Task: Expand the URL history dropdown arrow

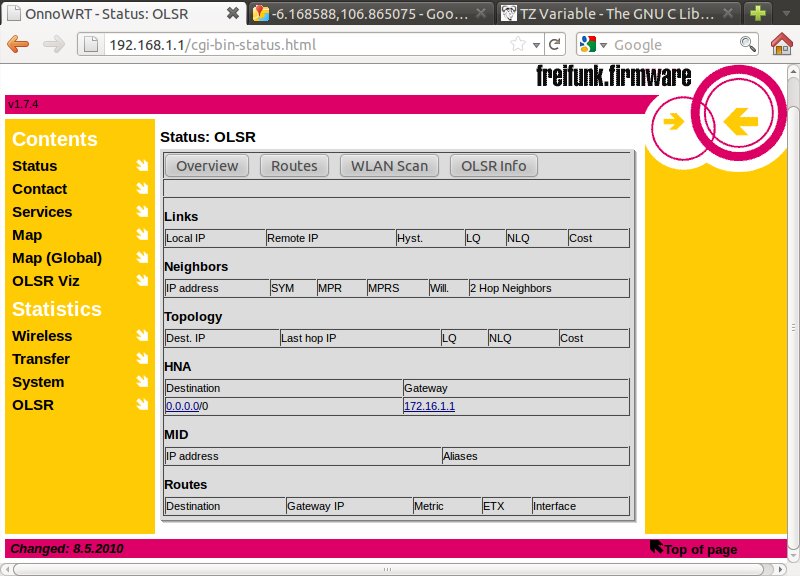Action: coord(537,45)
